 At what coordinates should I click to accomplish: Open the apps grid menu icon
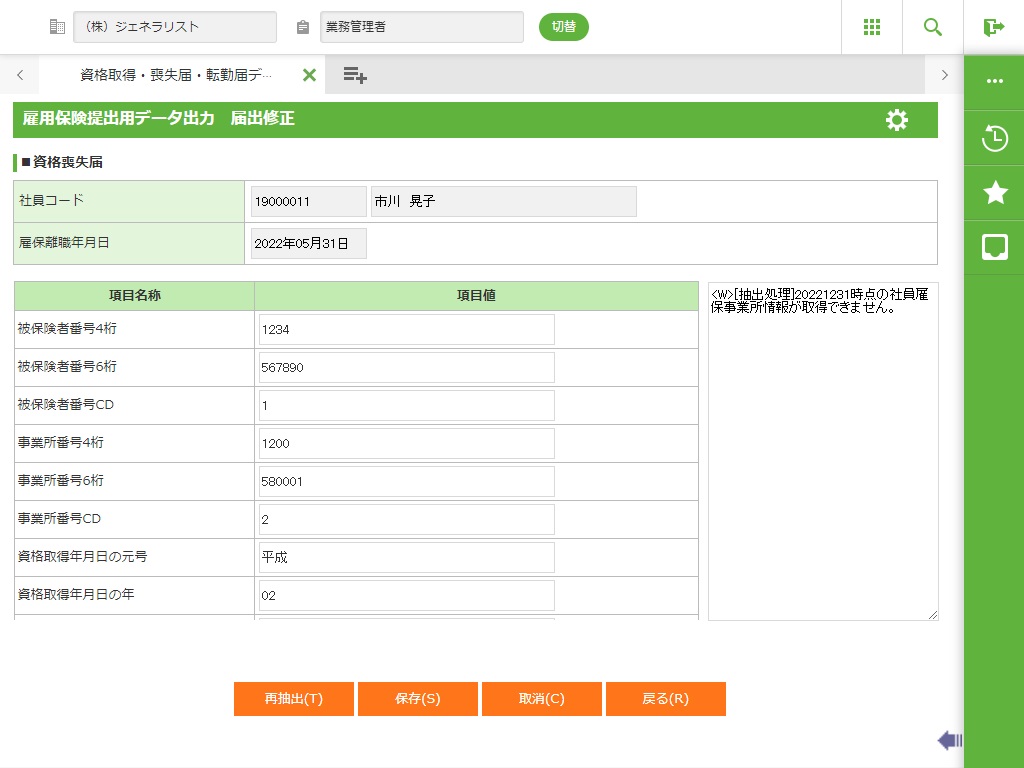click(871, 27)
